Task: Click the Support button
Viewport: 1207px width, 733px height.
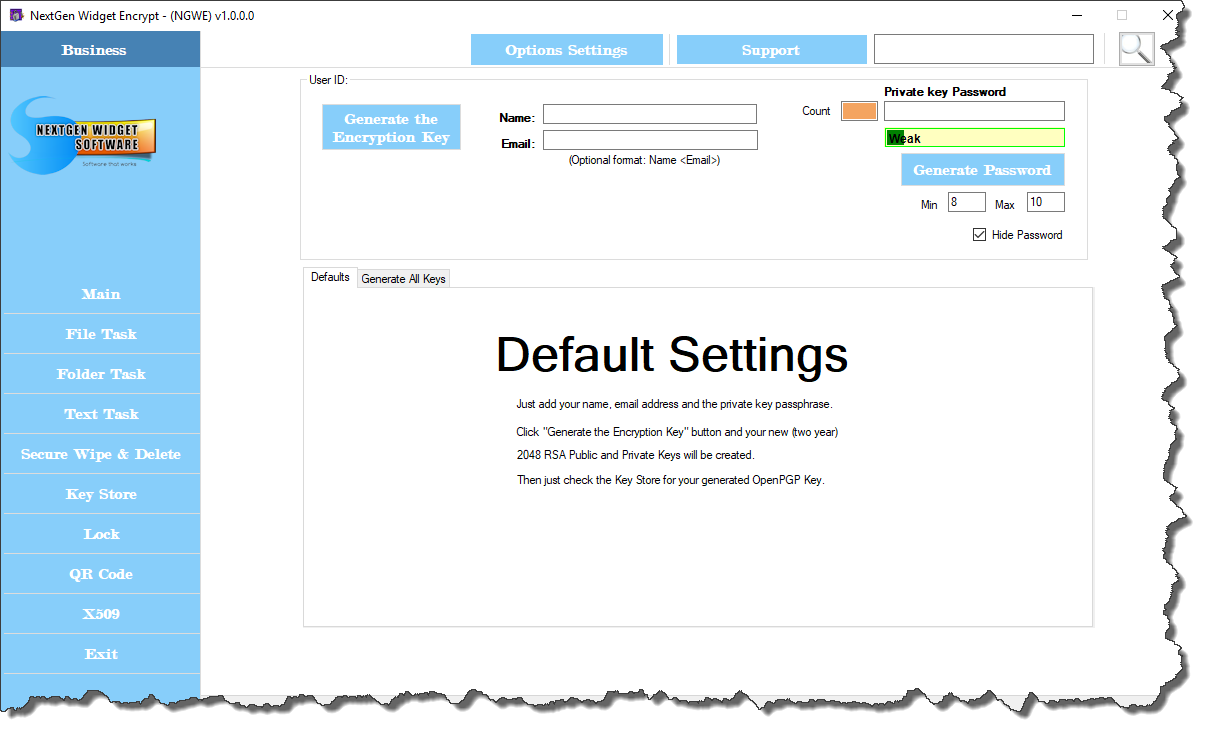Action: [771, 50]
